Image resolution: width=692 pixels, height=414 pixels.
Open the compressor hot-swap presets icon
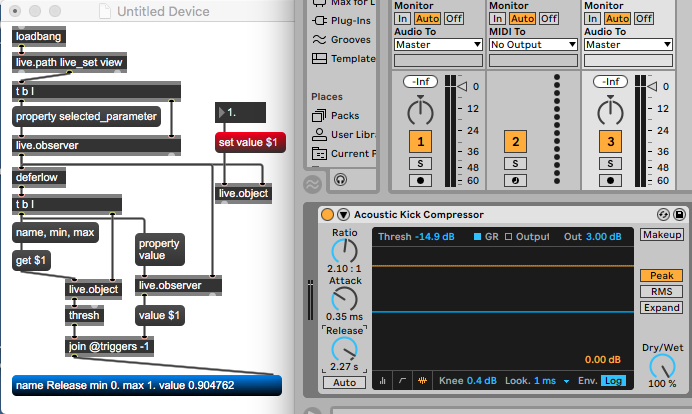point(663,214)
